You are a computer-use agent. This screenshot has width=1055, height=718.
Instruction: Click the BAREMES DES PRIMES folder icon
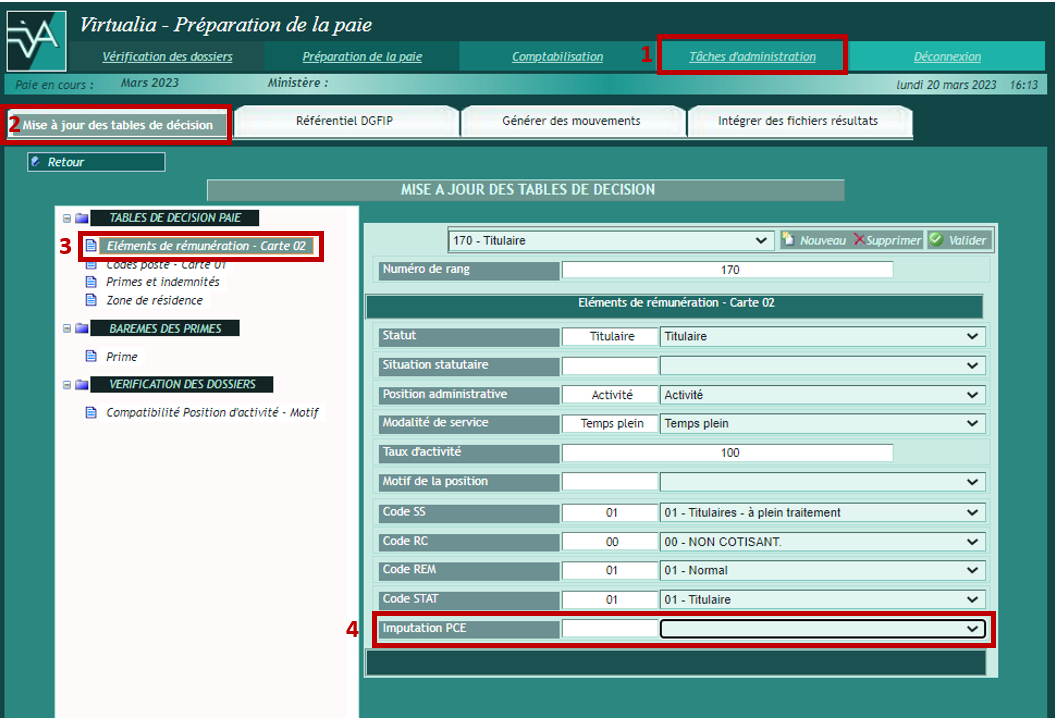point(81,328)
